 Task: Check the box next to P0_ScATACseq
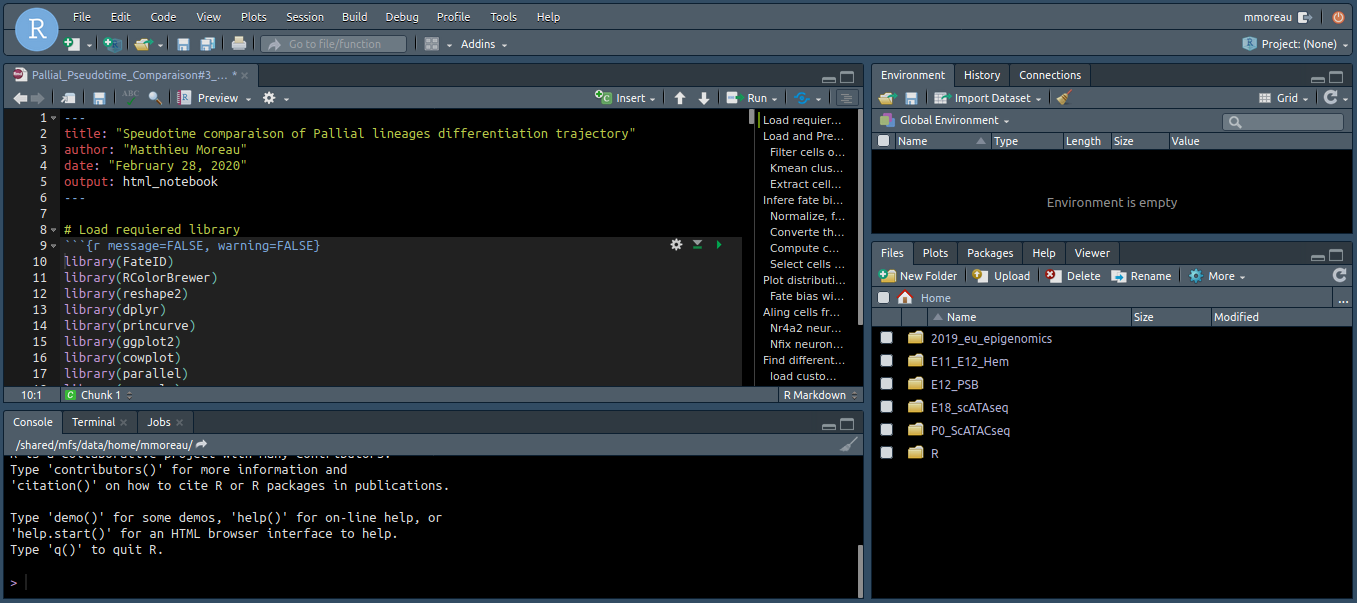coord(886,430)
